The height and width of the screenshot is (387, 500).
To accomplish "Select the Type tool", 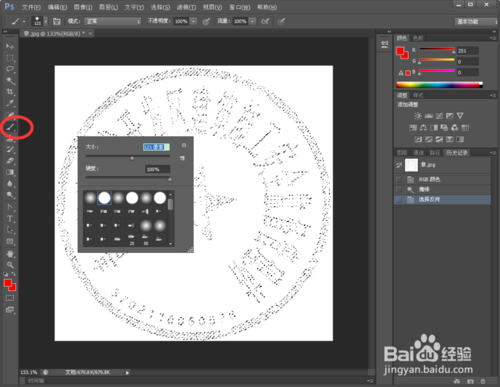I will click(x=10, y=219).
